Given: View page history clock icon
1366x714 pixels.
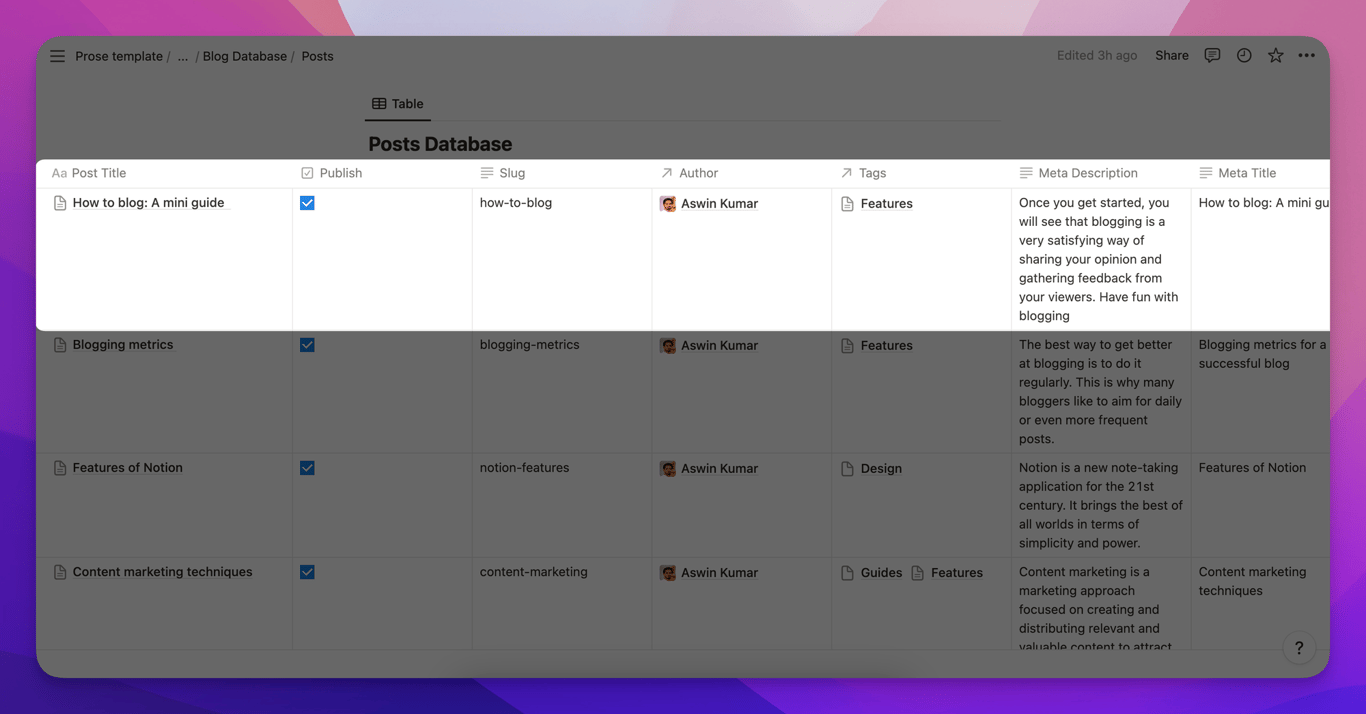Looking at the screenshot, I should (1244, 56).
